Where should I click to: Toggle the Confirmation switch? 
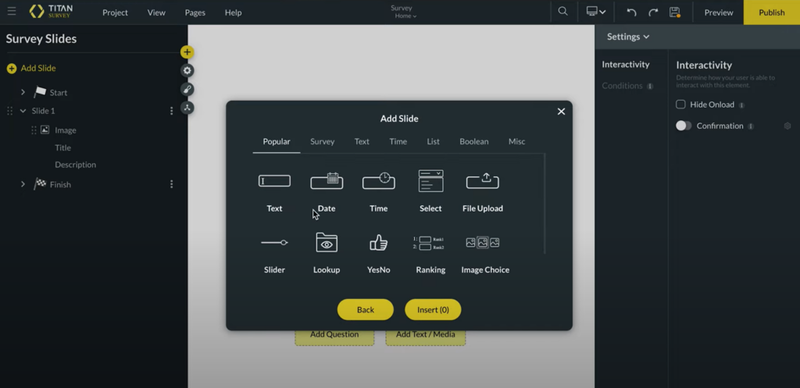tap(684, 126)
